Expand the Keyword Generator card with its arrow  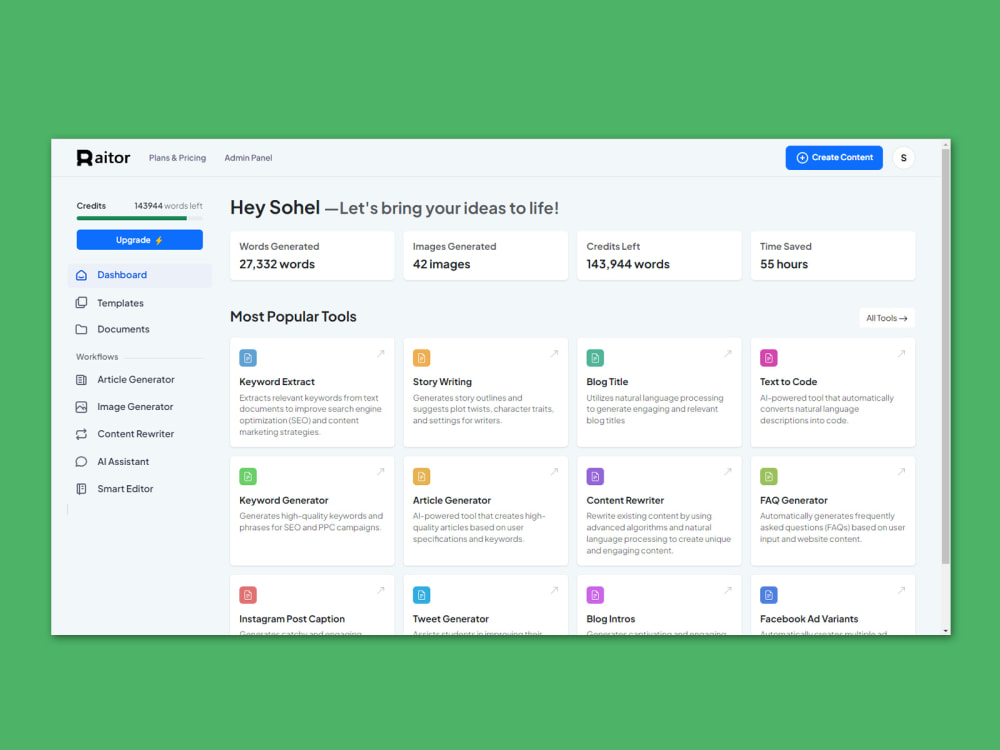click(380, 471)
